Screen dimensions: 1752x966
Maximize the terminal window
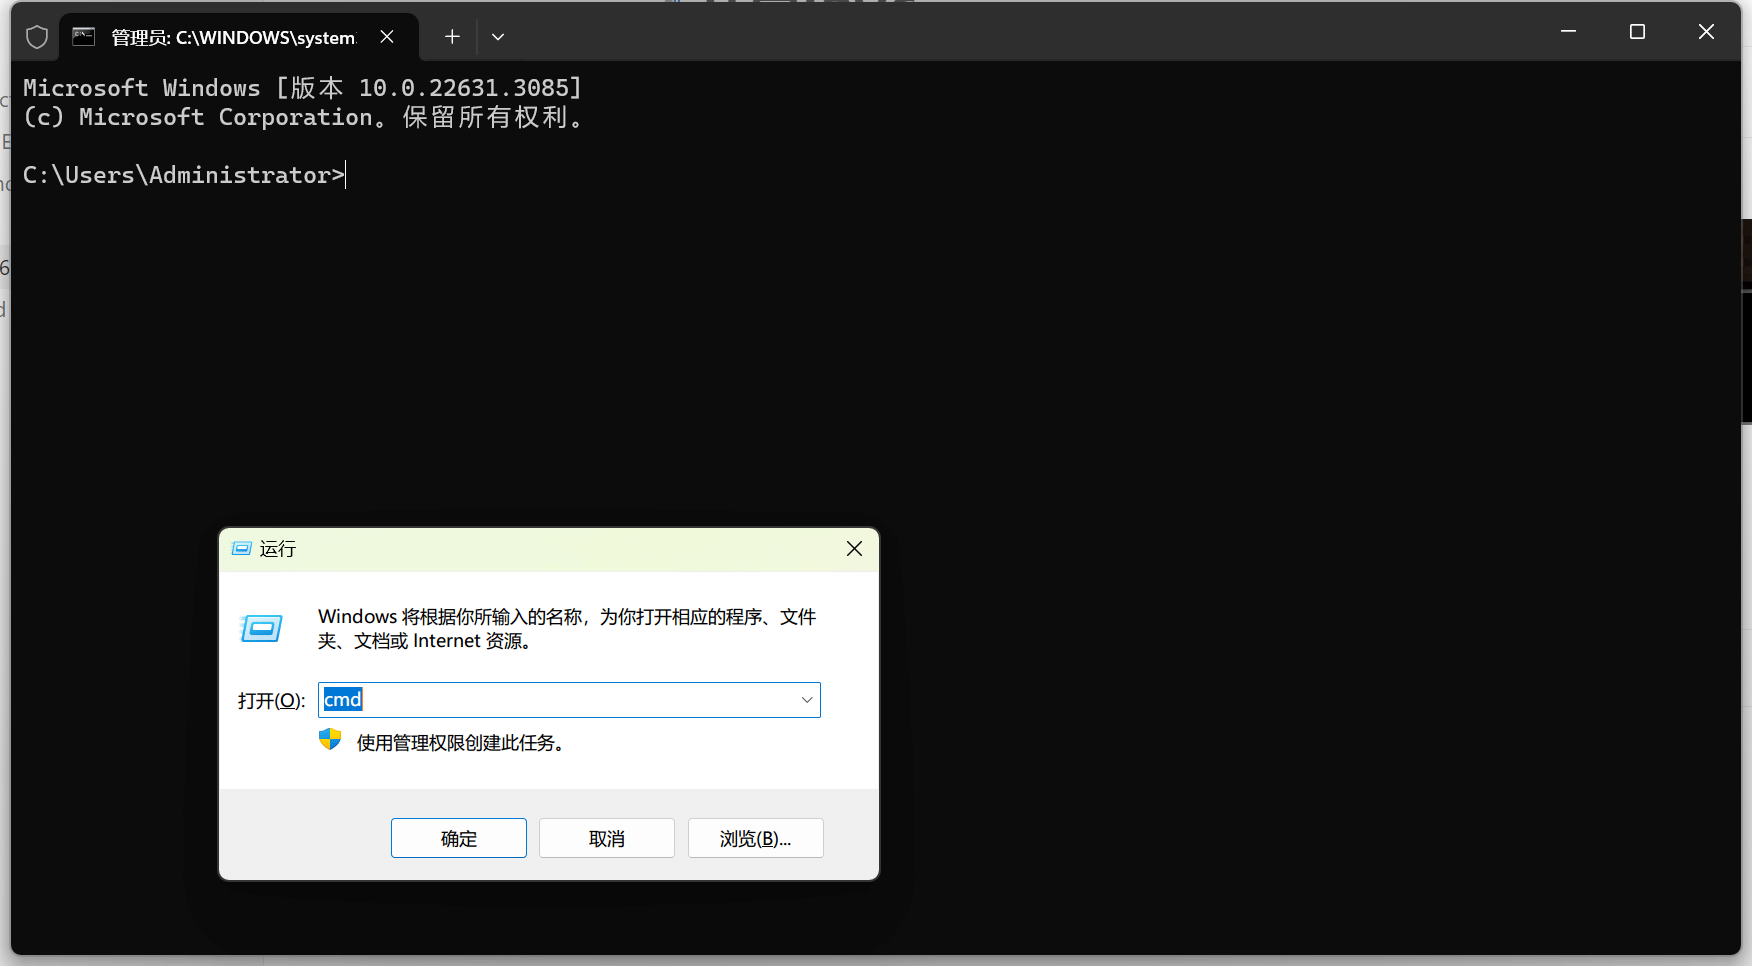(1637, 32)
